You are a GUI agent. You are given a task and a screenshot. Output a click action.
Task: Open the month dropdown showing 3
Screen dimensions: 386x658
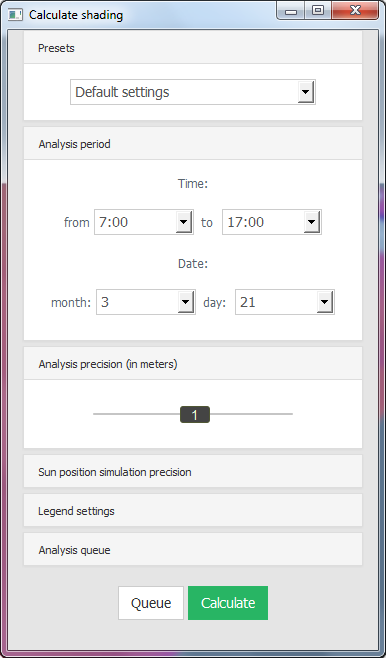(x=146, y=302)
